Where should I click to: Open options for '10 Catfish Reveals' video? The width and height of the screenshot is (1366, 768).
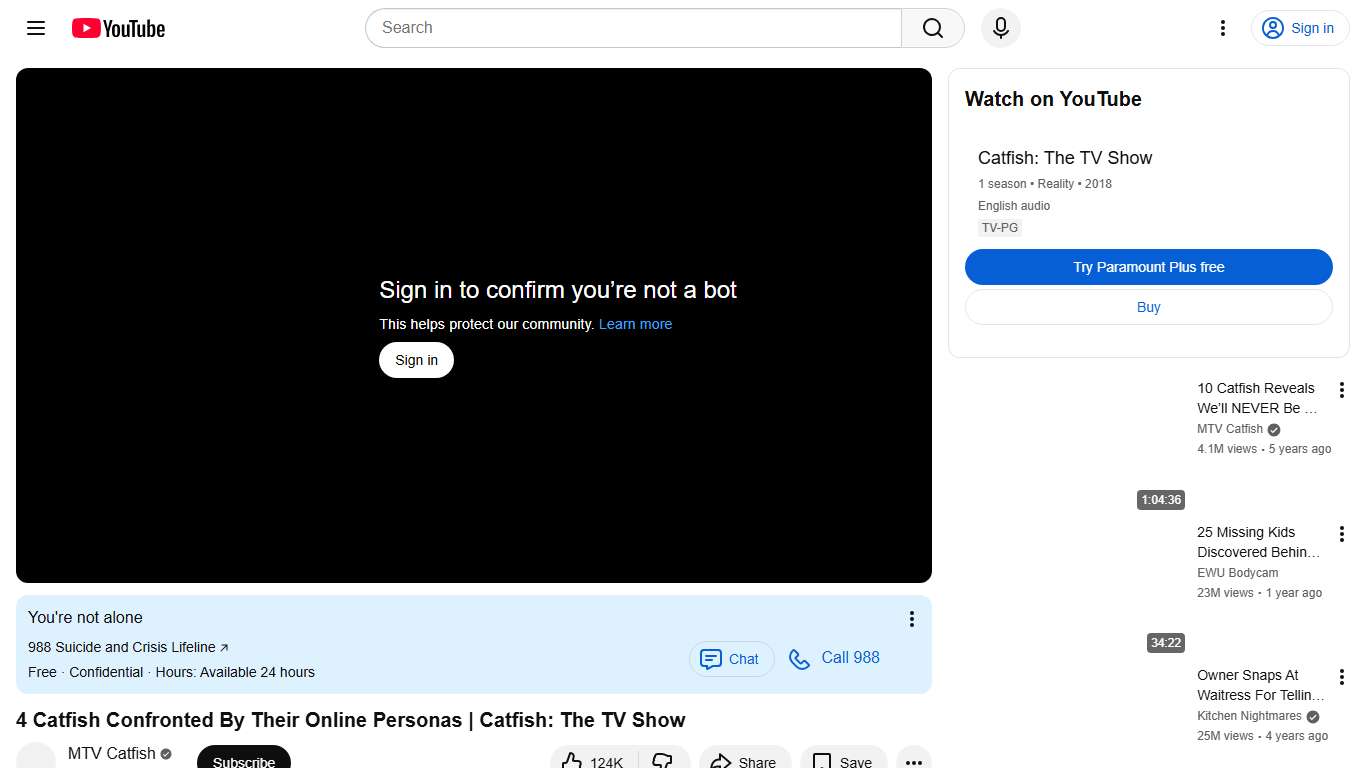[1342, 389]
